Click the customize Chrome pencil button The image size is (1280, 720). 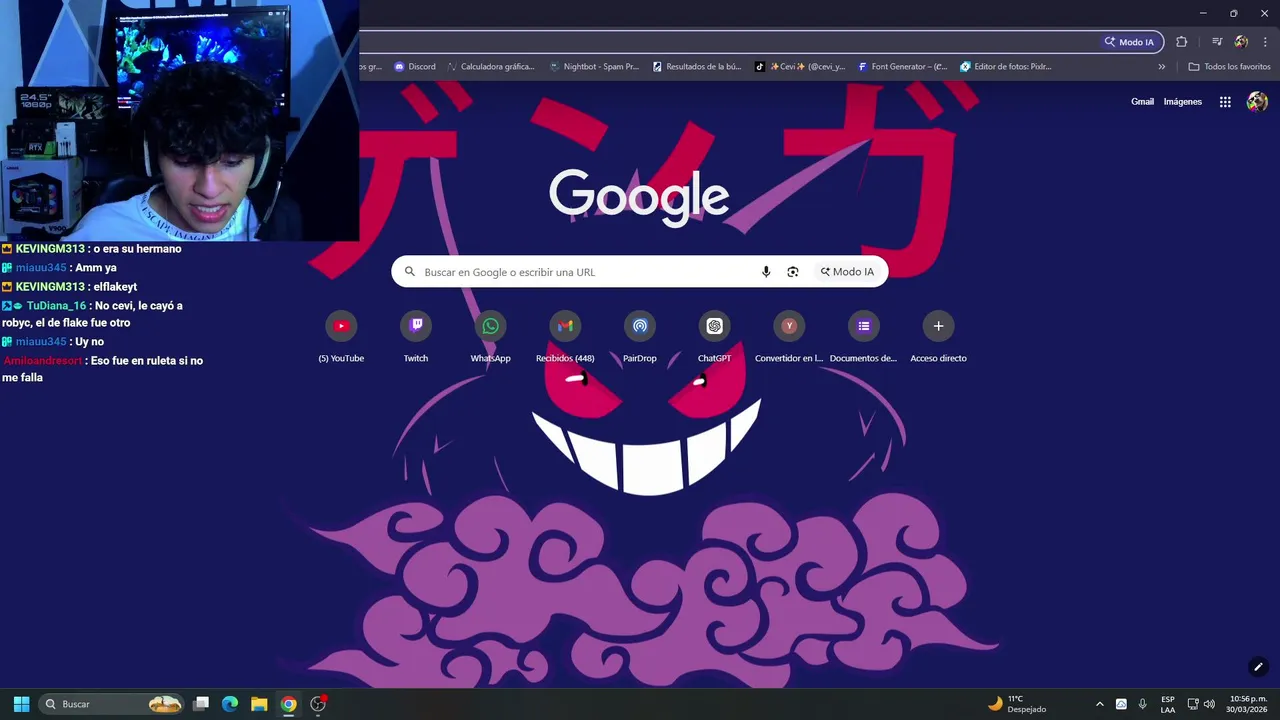click(1258, 667)
